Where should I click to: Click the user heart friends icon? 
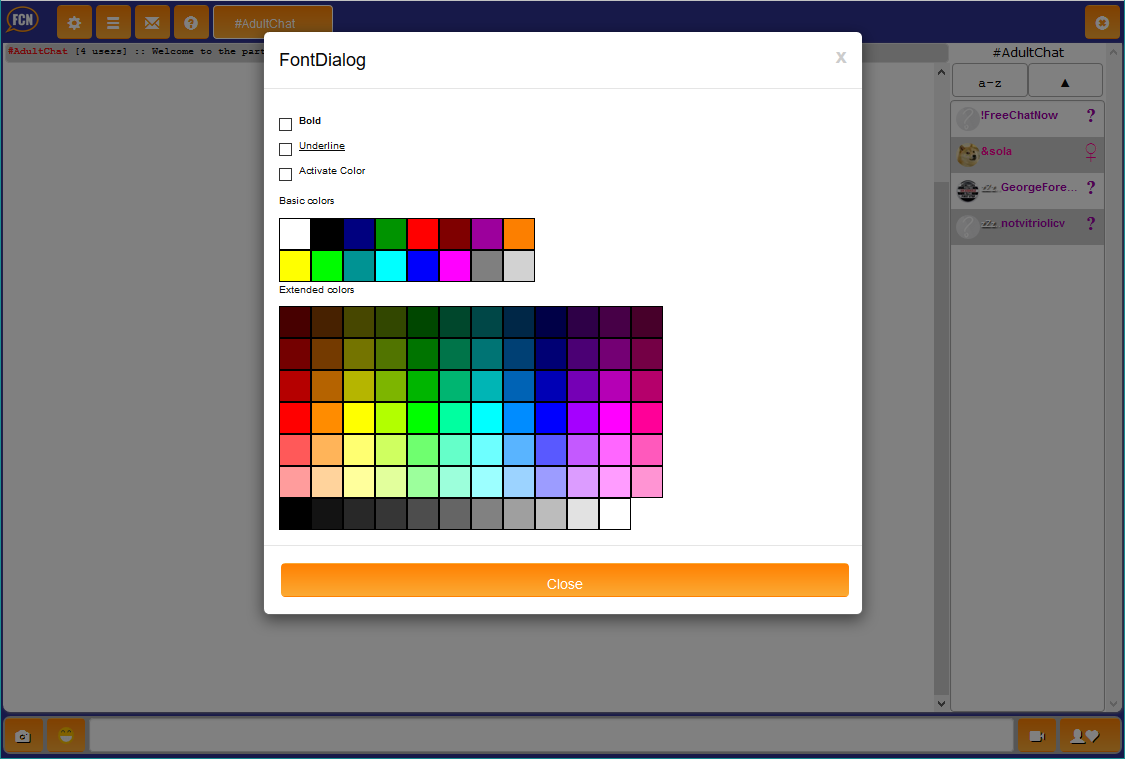[x=1085, y=736]
